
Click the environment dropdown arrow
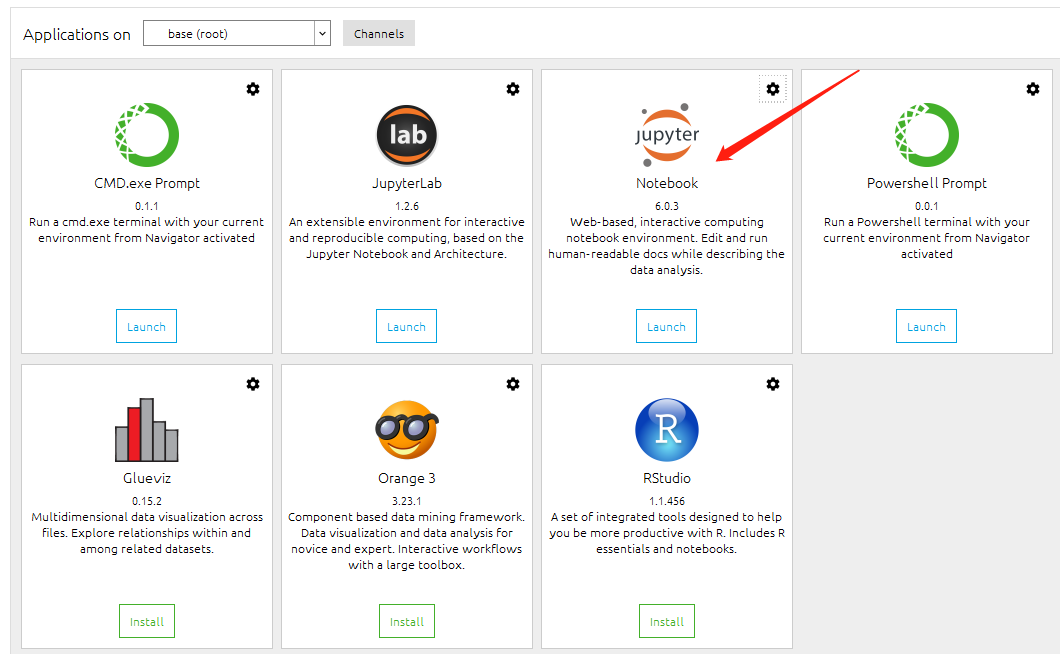point(322,33)
